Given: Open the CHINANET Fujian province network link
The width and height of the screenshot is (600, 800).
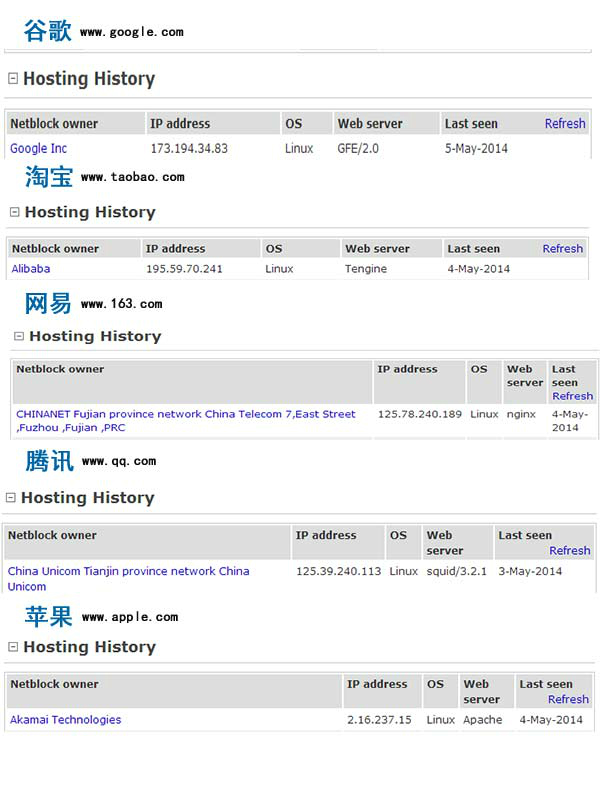Looking at the screenshot, I should (x=185, y=421).
